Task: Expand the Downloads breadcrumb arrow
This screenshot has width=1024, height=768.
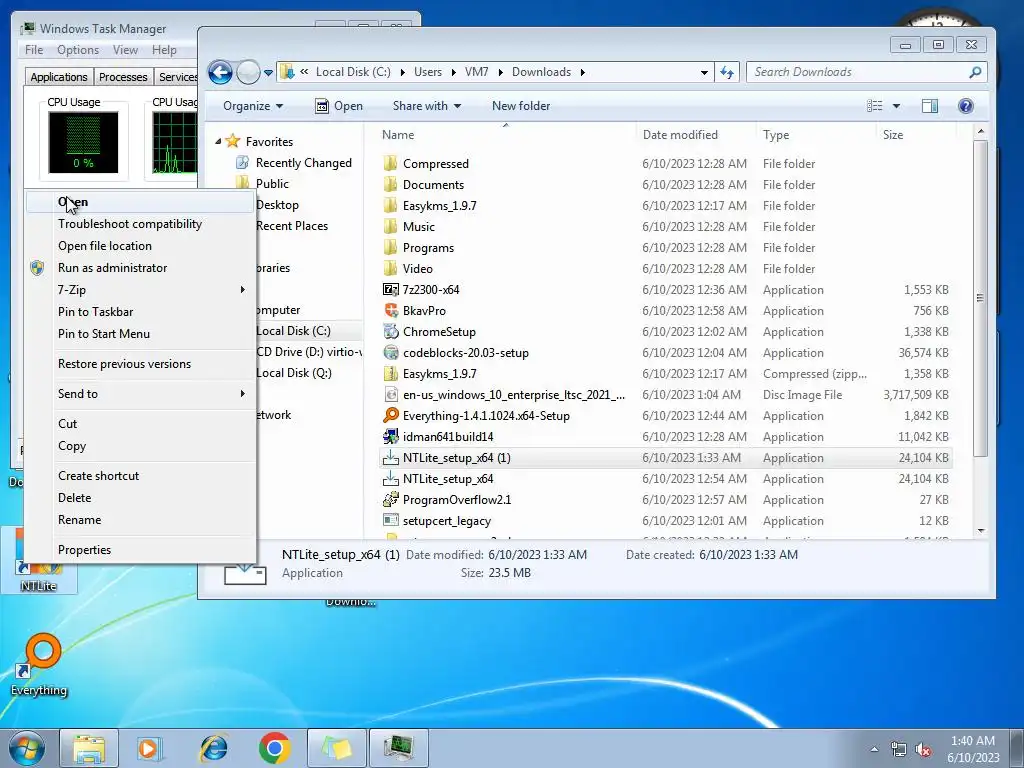Action: click(582, 72)
